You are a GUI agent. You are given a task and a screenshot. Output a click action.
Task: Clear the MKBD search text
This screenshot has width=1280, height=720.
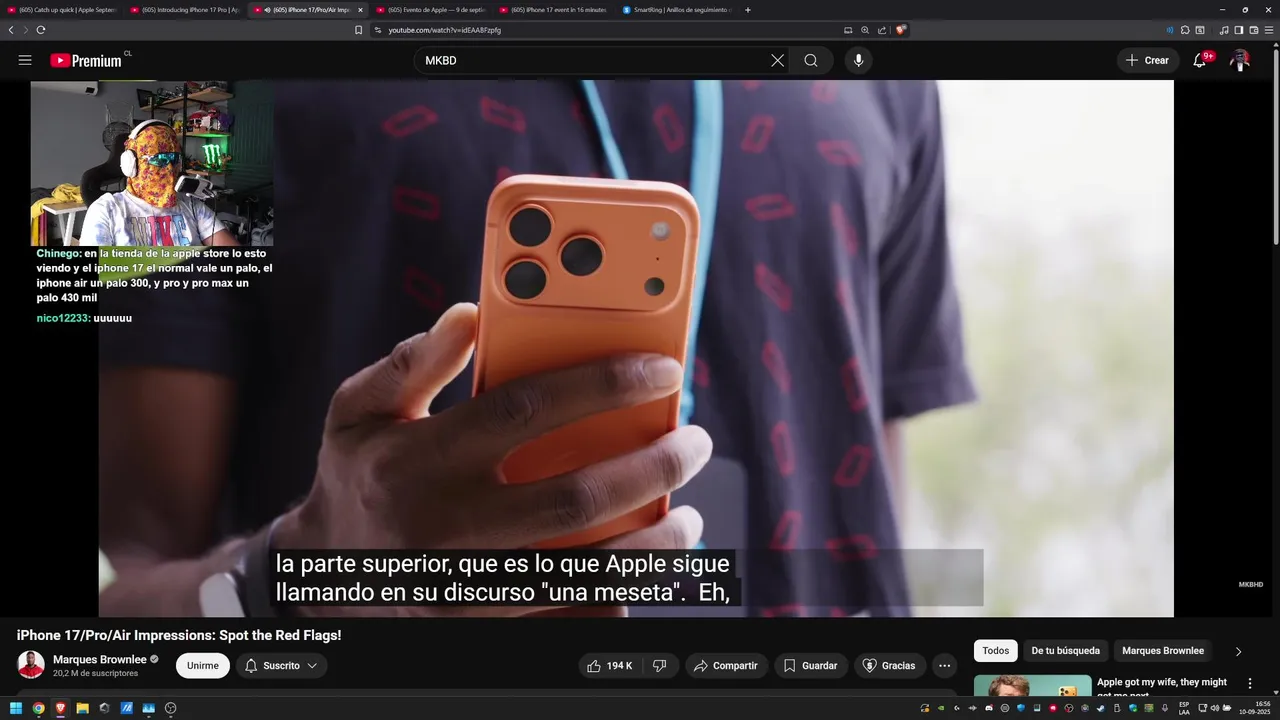pyautogui.click(x=777, y=60)
